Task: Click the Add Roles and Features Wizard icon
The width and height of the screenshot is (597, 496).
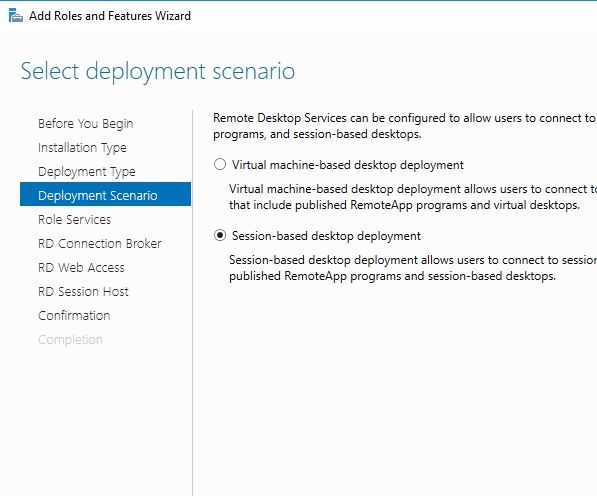Action: click(16, 16)
